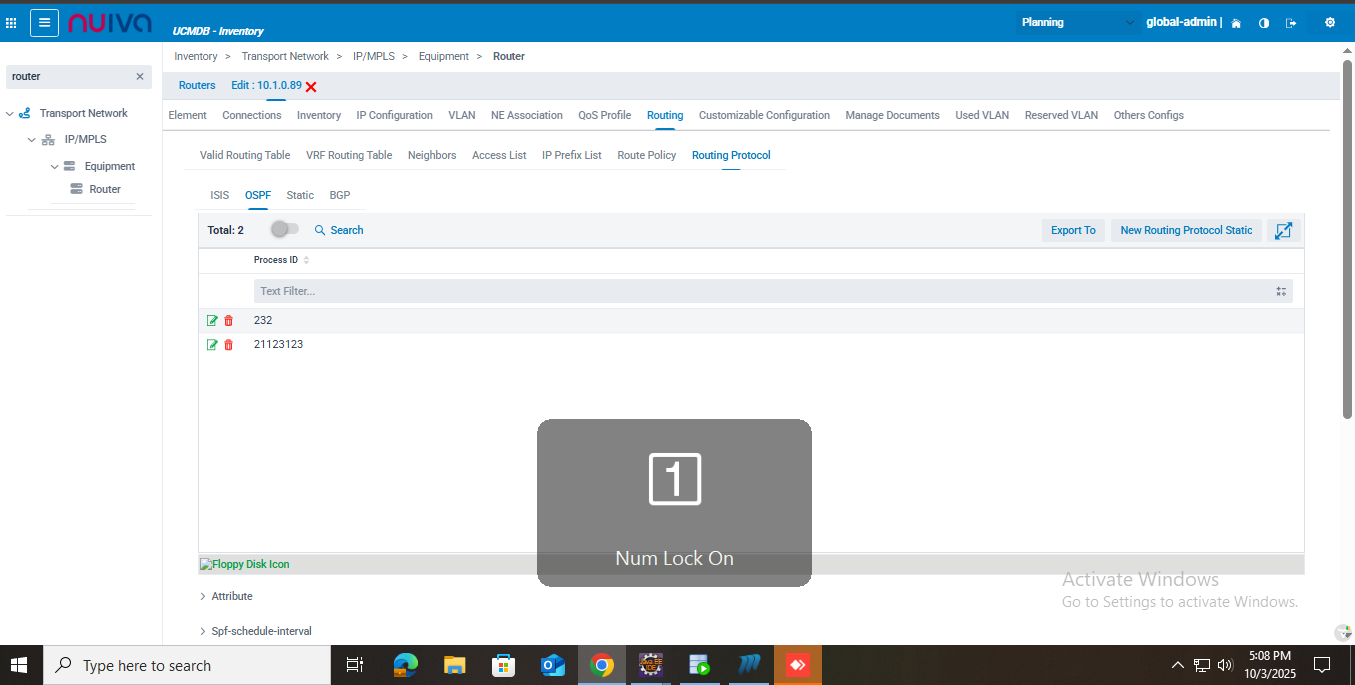Delete OSPF process 21123123 via trash icon
The image size is (1355, 685).
[x=228, y=345]
